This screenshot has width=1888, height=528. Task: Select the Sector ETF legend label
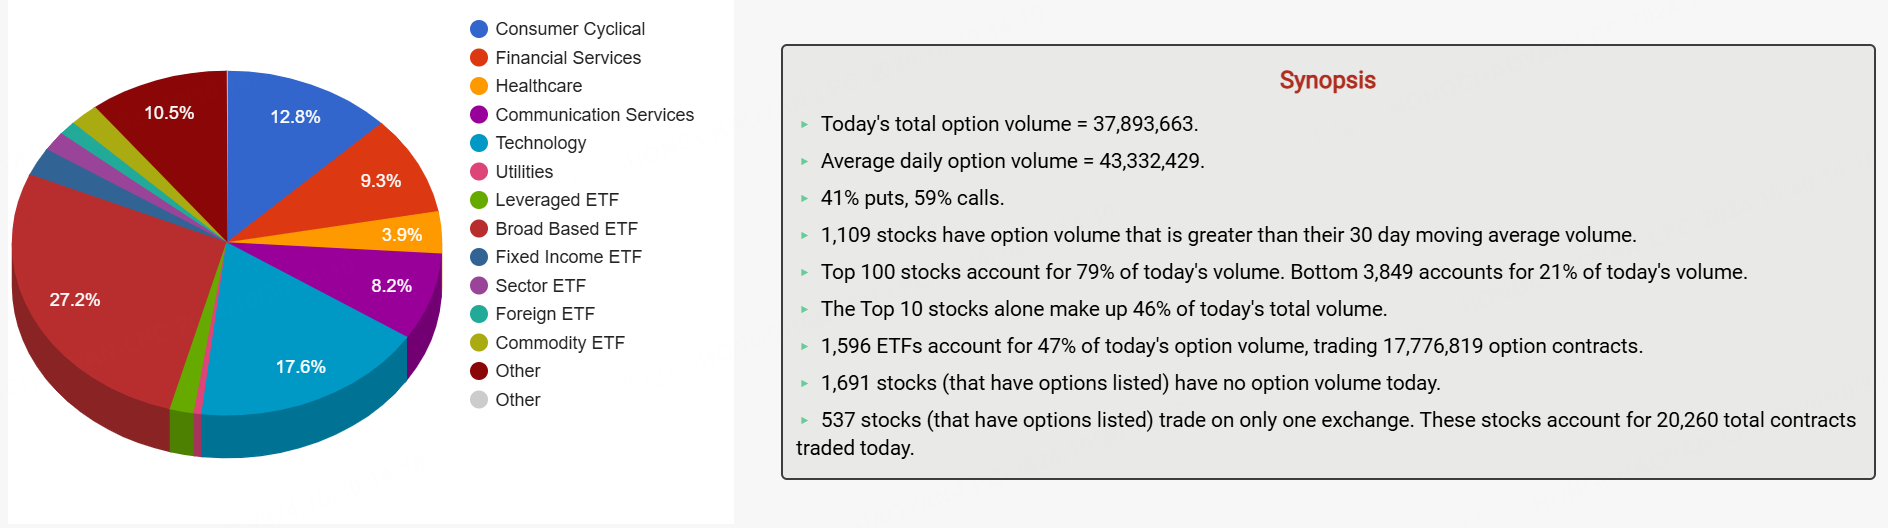(540, 286)
